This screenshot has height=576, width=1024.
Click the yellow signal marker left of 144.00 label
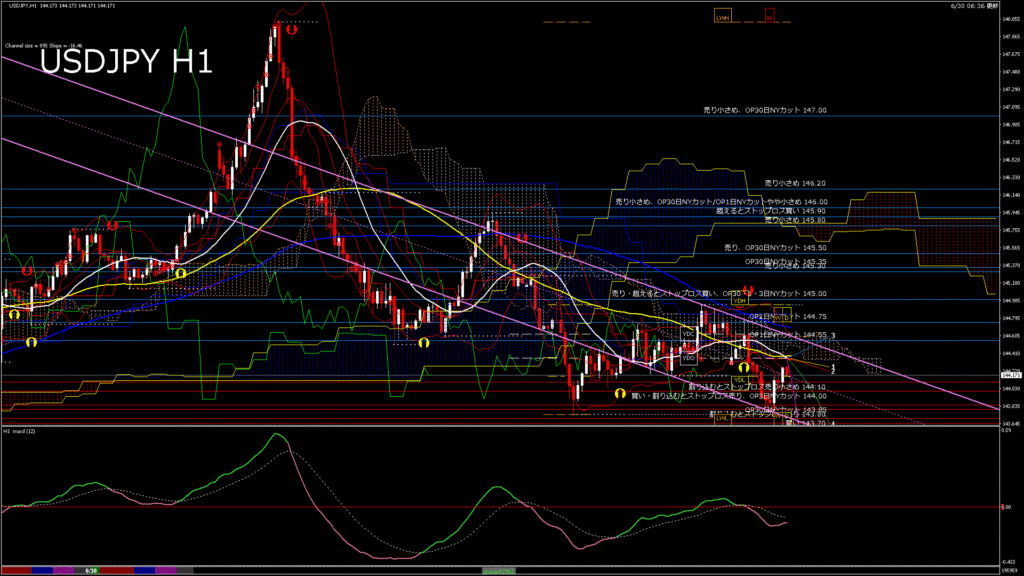(x=620, y=394)
